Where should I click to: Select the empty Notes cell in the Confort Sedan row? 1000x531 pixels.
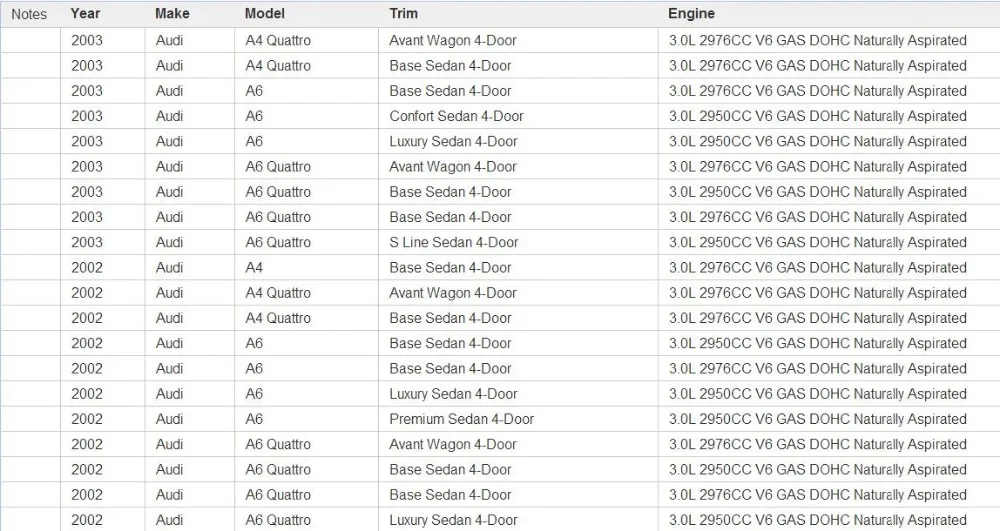(31, 116)
